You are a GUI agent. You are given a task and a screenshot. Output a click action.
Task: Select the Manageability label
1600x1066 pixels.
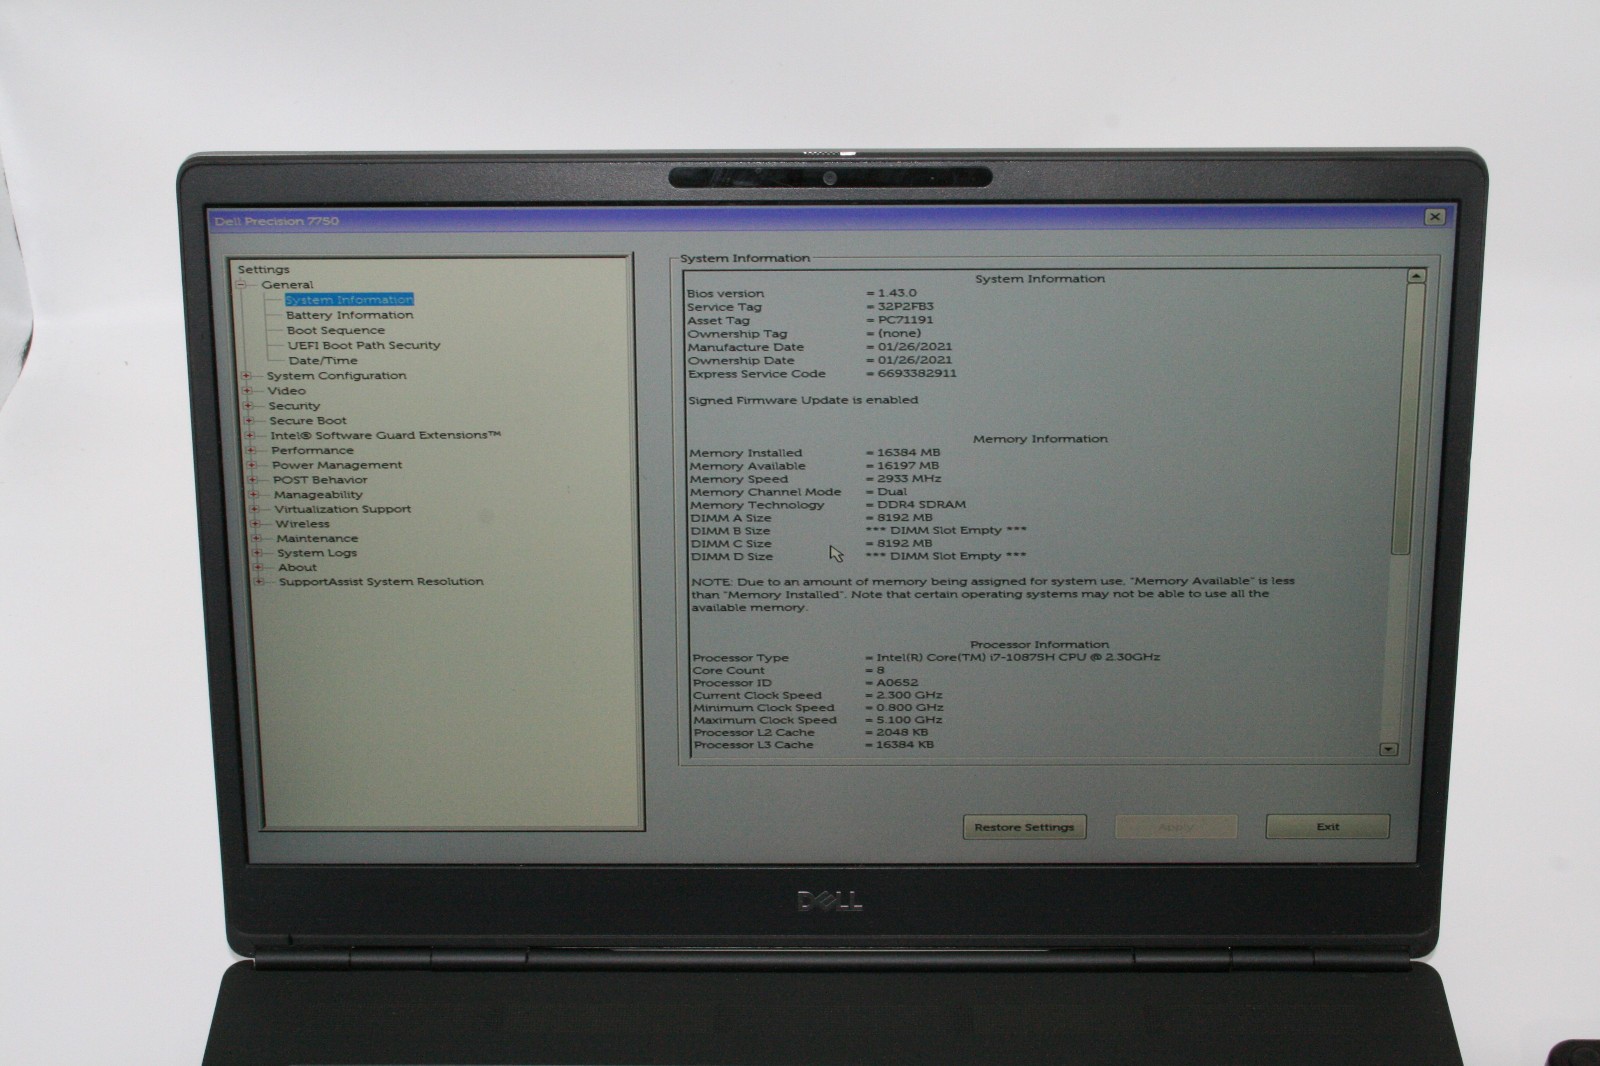coord(318,494)
